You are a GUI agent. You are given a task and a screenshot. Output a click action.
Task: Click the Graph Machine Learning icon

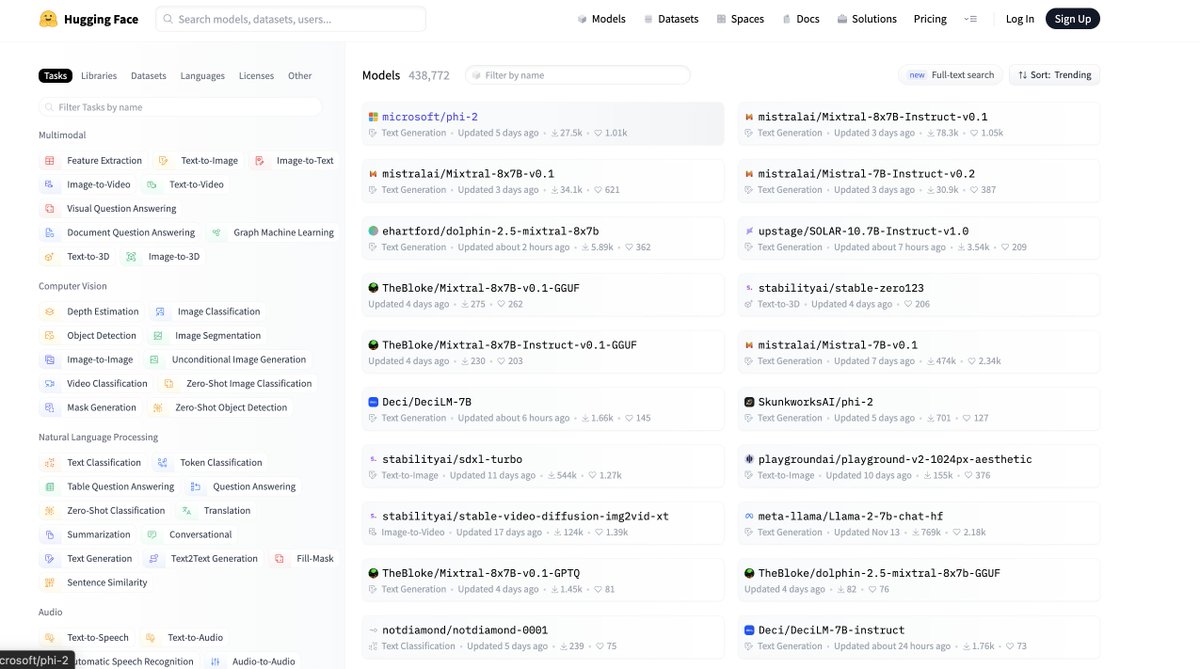(215, 233)
